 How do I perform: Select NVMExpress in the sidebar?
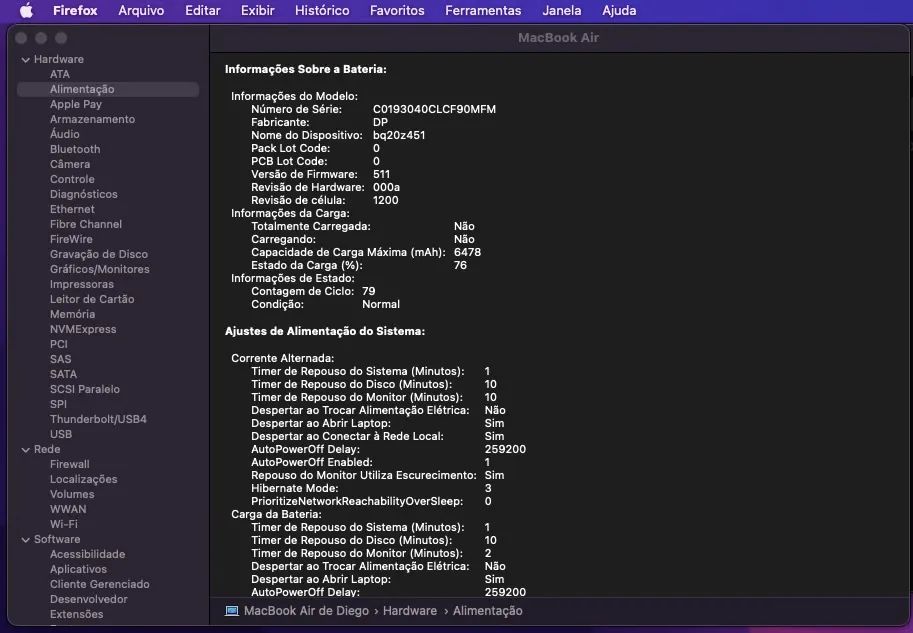pos(83,329)
